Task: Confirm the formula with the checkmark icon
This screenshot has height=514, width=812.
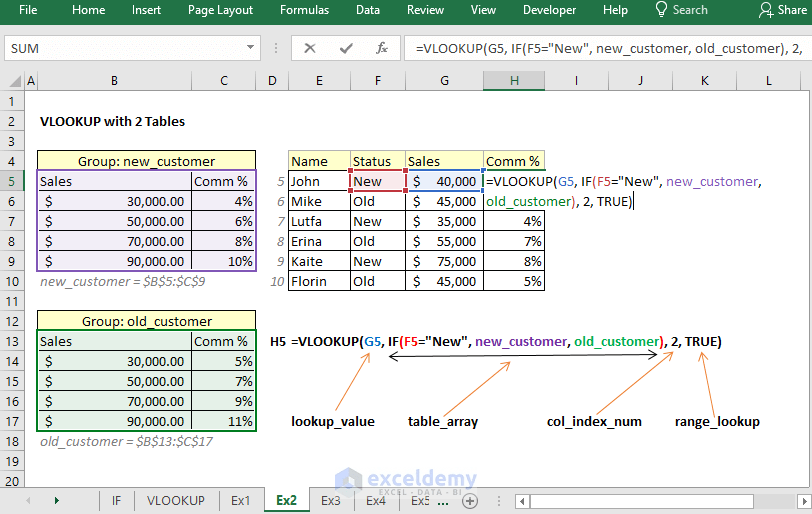Action: [x=346, y=49]
